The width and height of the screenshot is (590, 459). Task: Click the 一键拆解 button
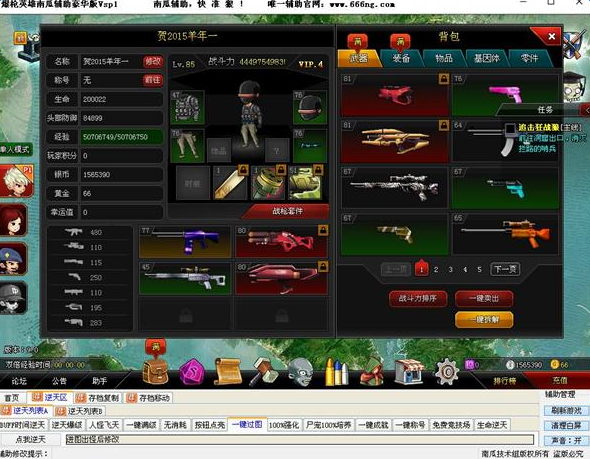point(484,319)
